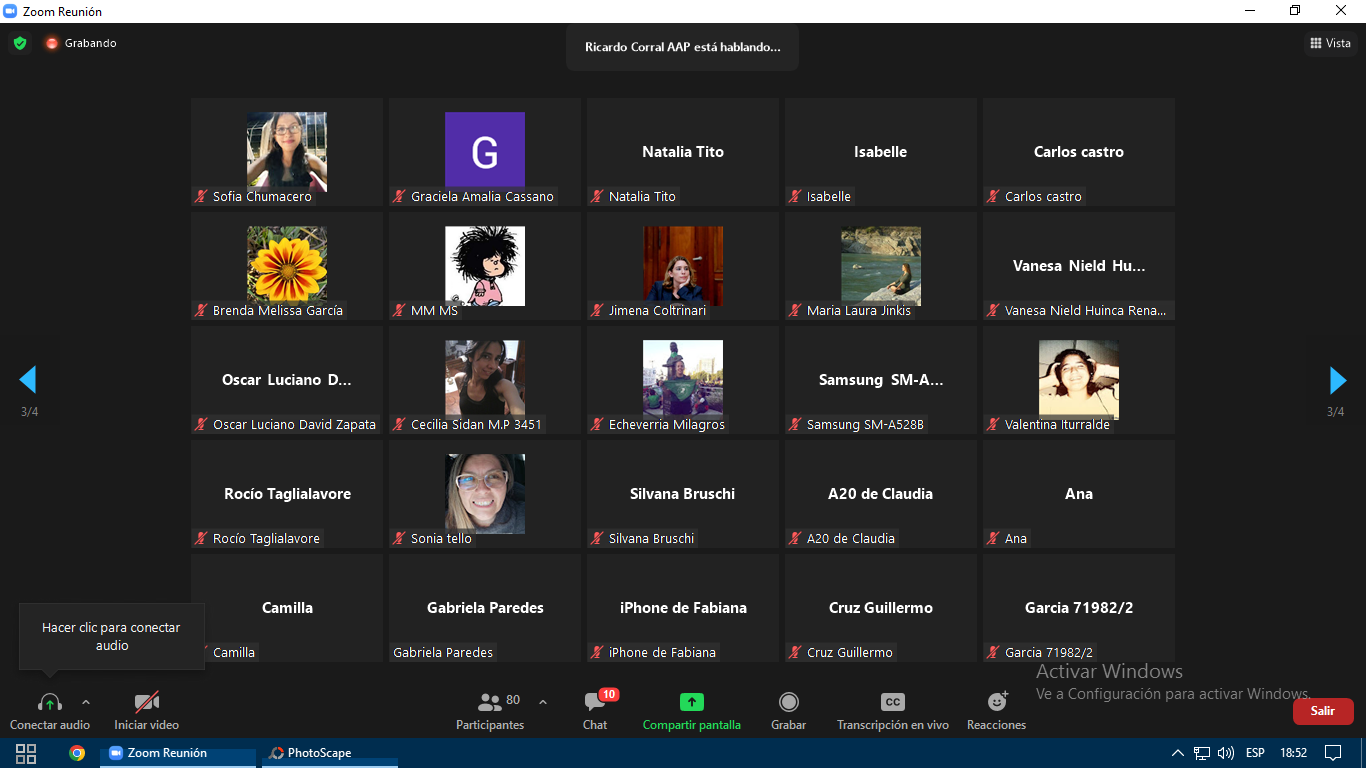Screen dimensions: 1366x768
Task: Click Carlos castro's muted microphone icon
Action: (x=993, y=197)
